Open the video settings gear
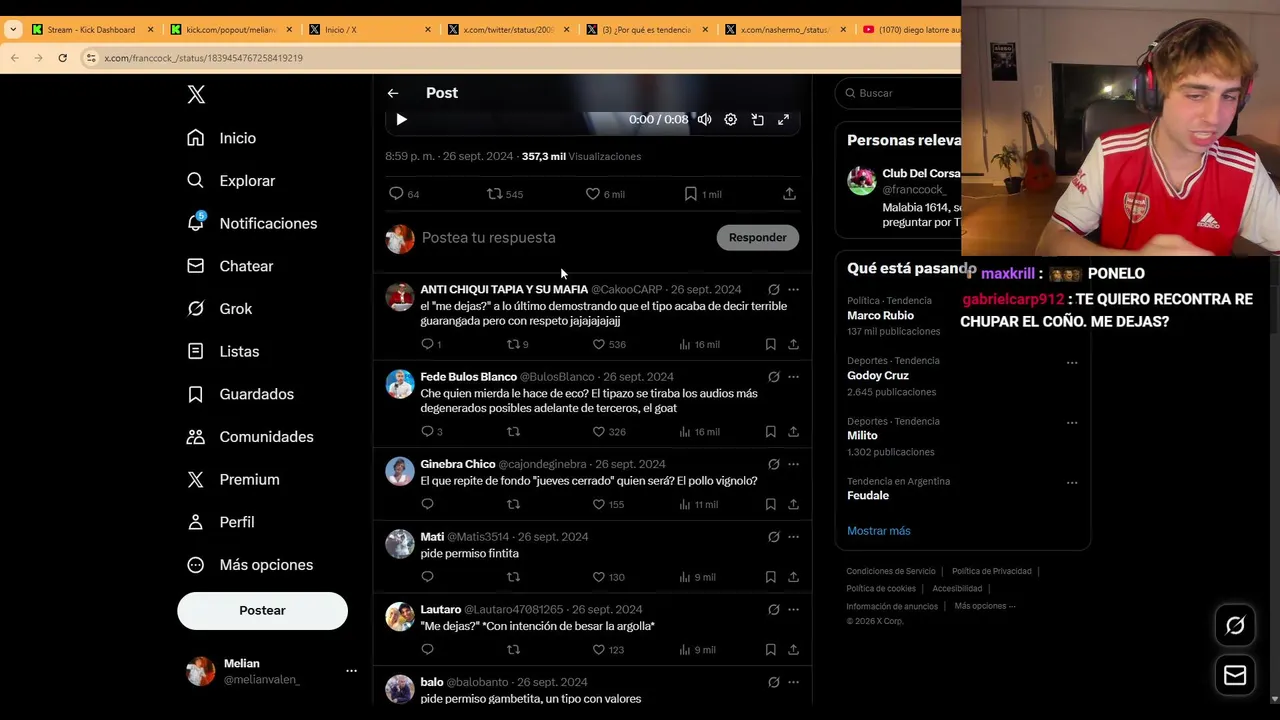Viewport: 1280px width, 720px height. tap(731, 120)
